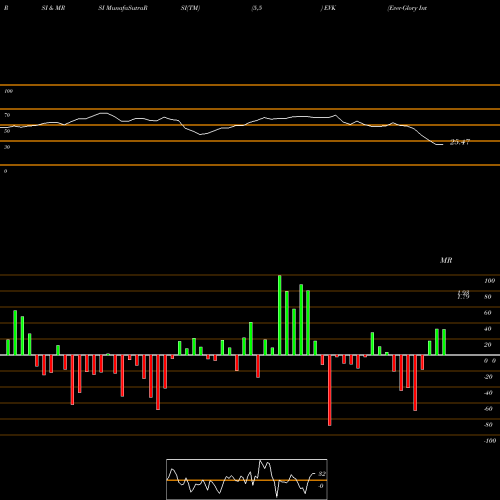This screenshot has height=500, width=500.
Task: Click the MR axis label -80
Action: coord(488,425)
